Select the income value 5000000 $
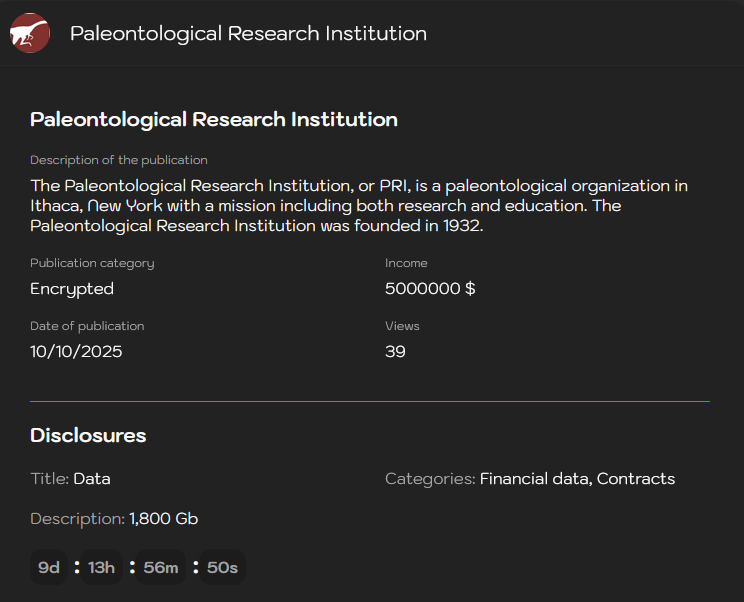The width and height of the screenshot is (744, 602). click(430, 289)
